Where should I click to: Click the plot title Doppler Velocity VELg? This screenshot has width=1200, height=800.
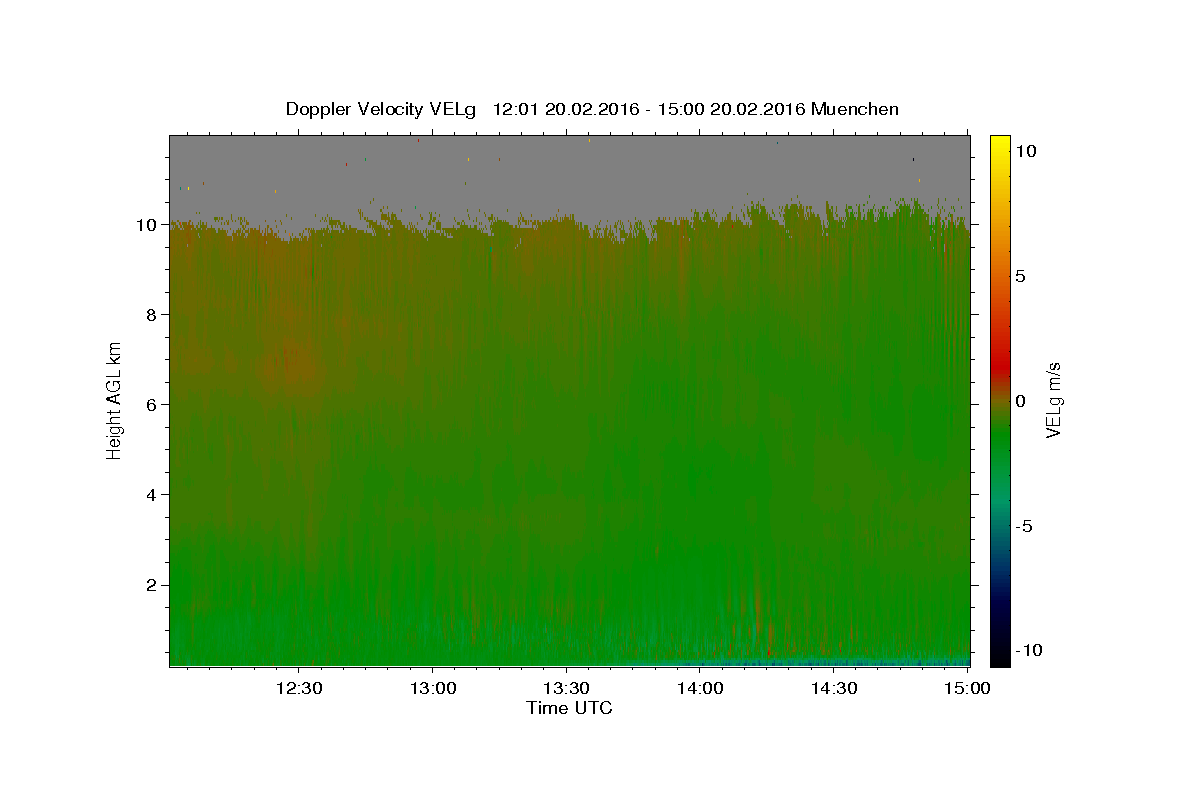[380, 109]
